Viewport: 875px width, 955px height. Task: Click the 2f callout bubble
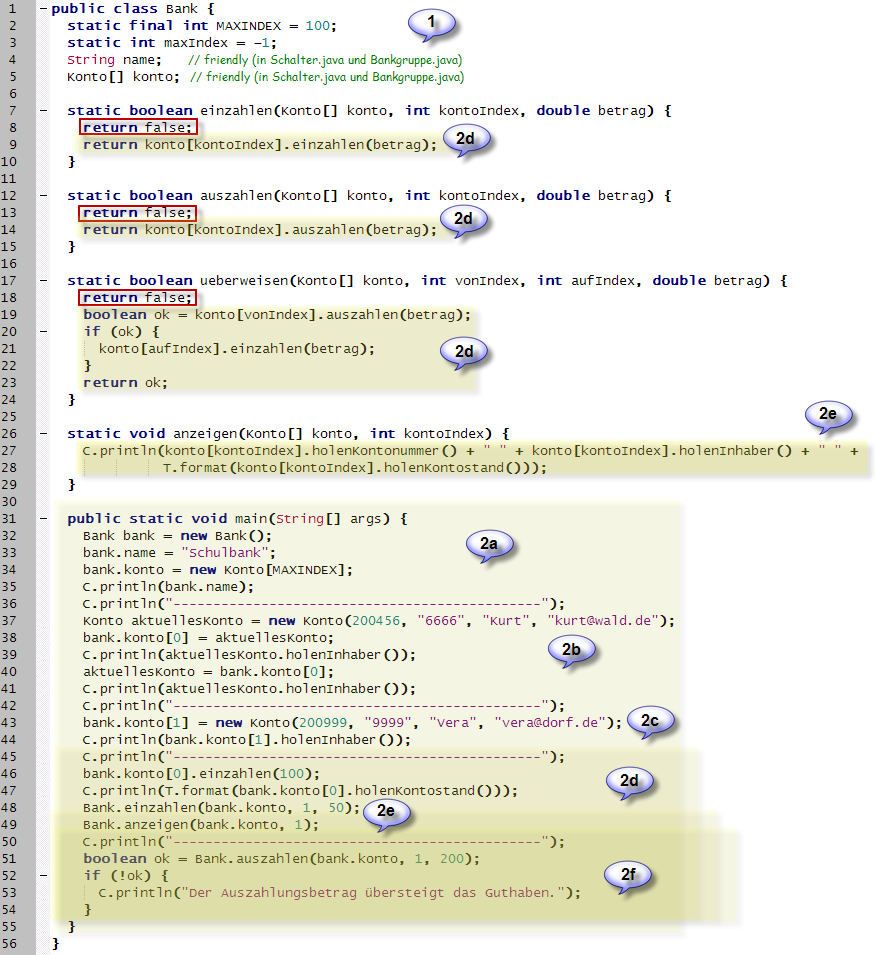click(x=627, y=876)
